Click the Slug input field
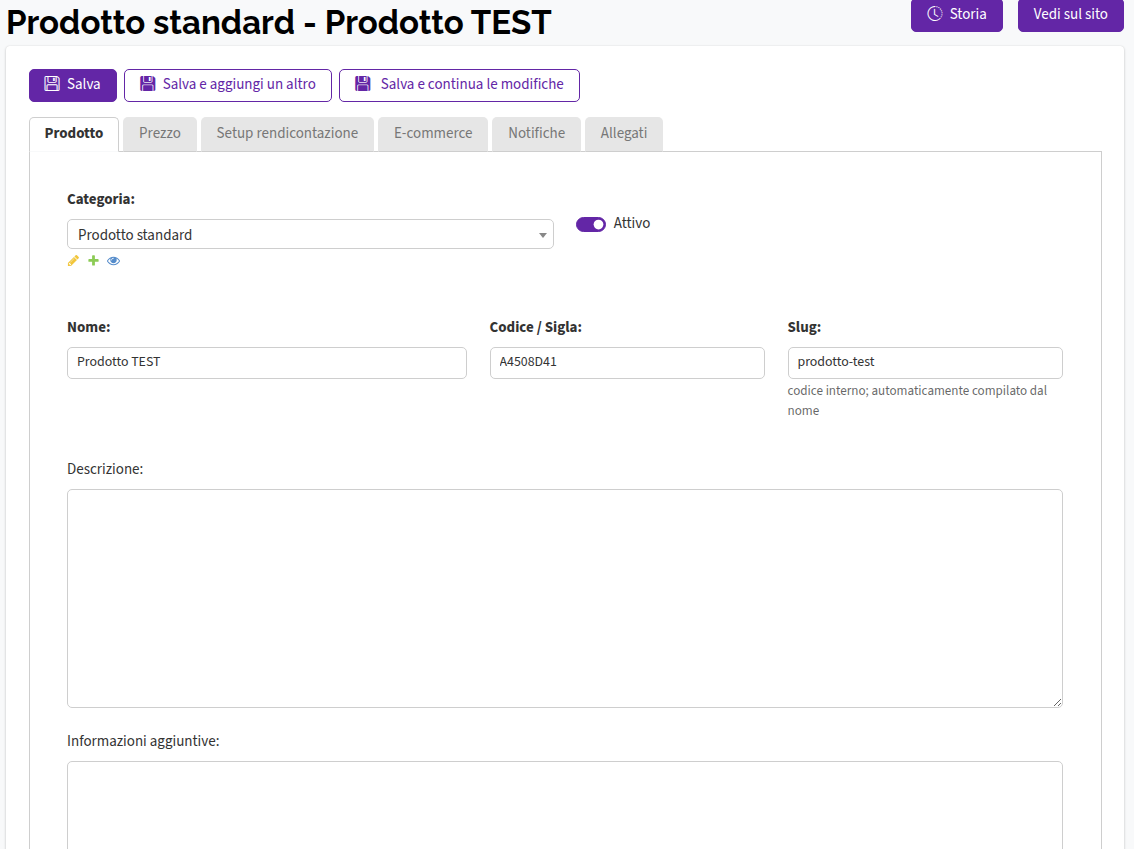This screenshot has height=849, width=1134. pyautogui.click(x=925, y=363)
